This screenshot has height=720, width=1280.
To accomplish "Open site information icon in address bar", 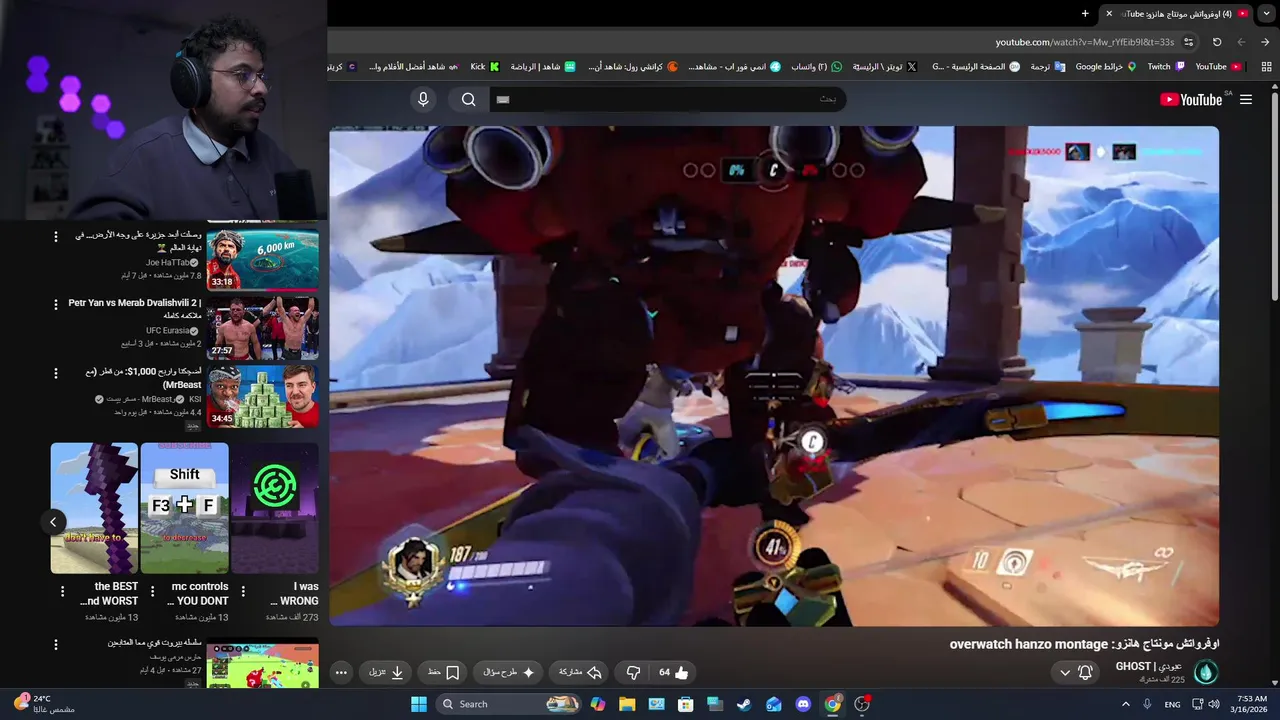I will click(x=1188, y=42).
